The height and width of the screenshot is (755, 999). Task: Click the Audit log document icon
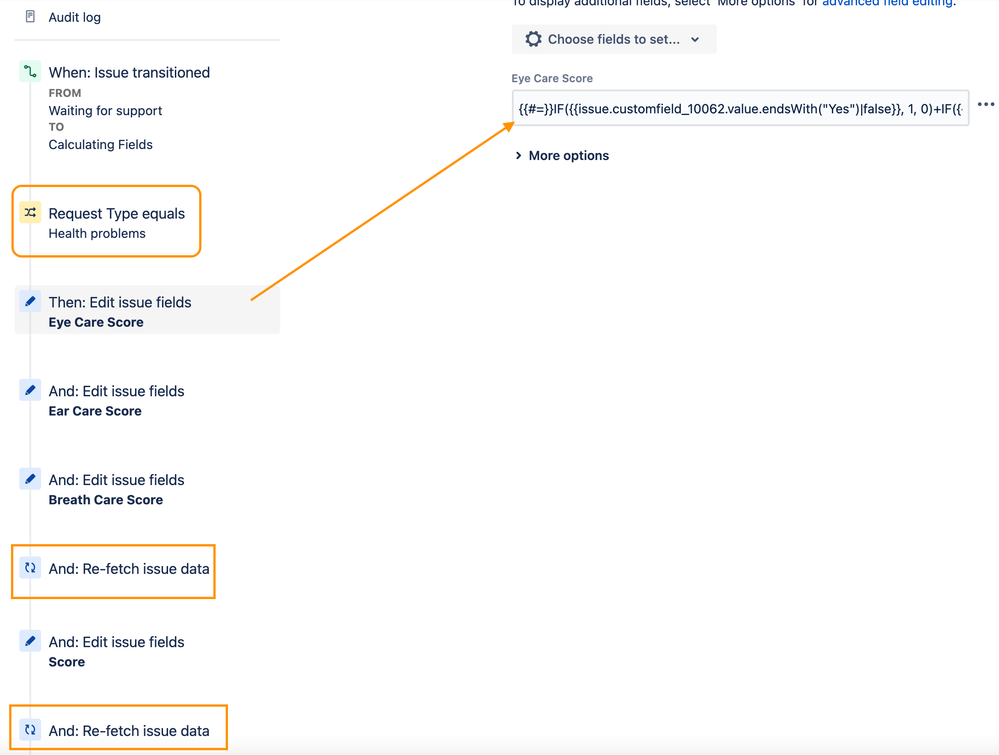(30, 17)
